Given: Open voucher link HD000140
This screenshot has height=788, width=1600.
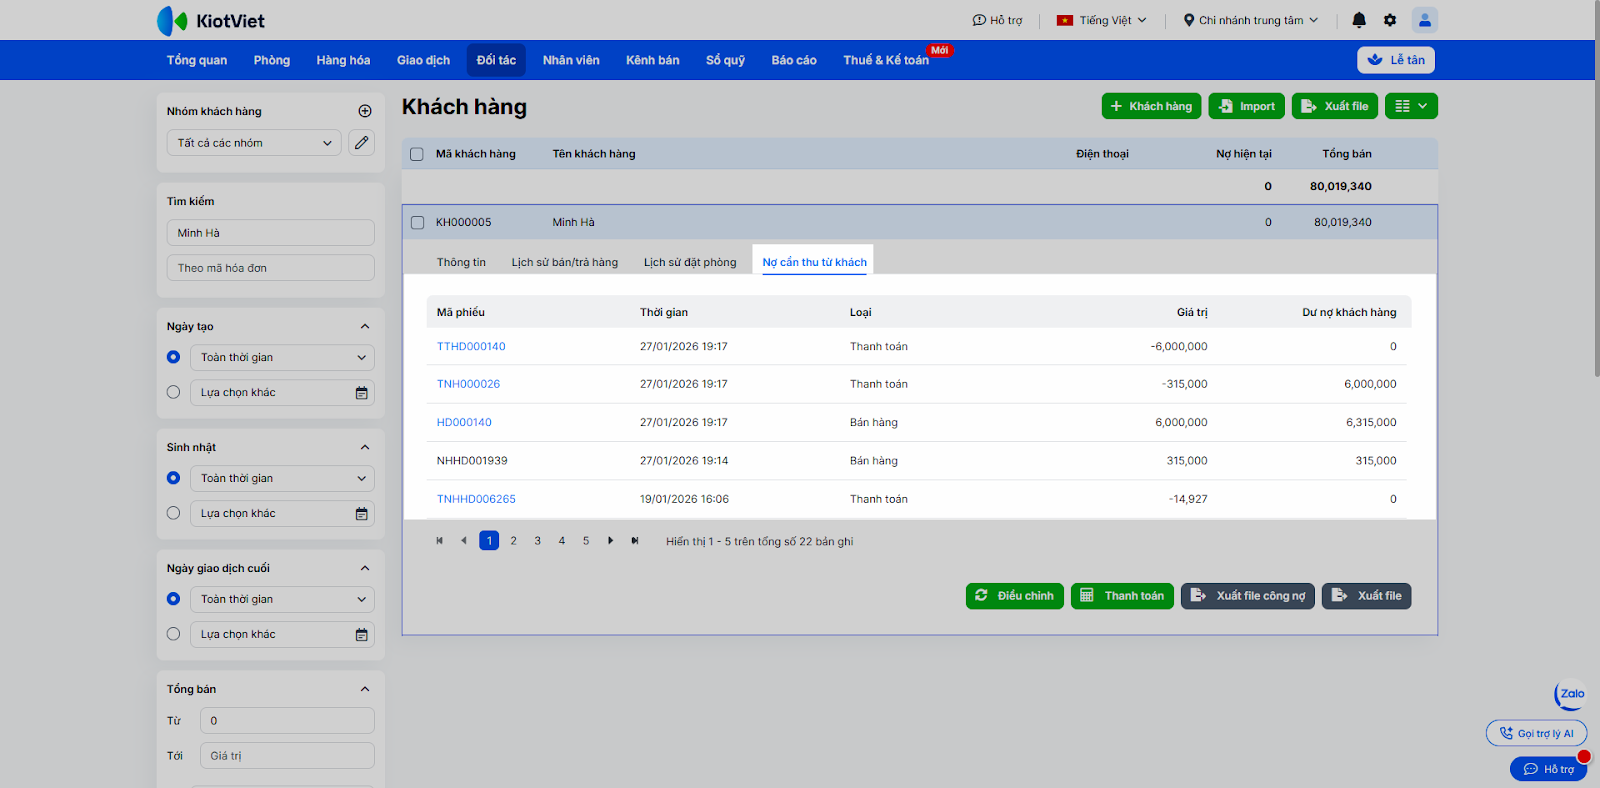Looking at the screenshot, I should [x=464, y=423].
